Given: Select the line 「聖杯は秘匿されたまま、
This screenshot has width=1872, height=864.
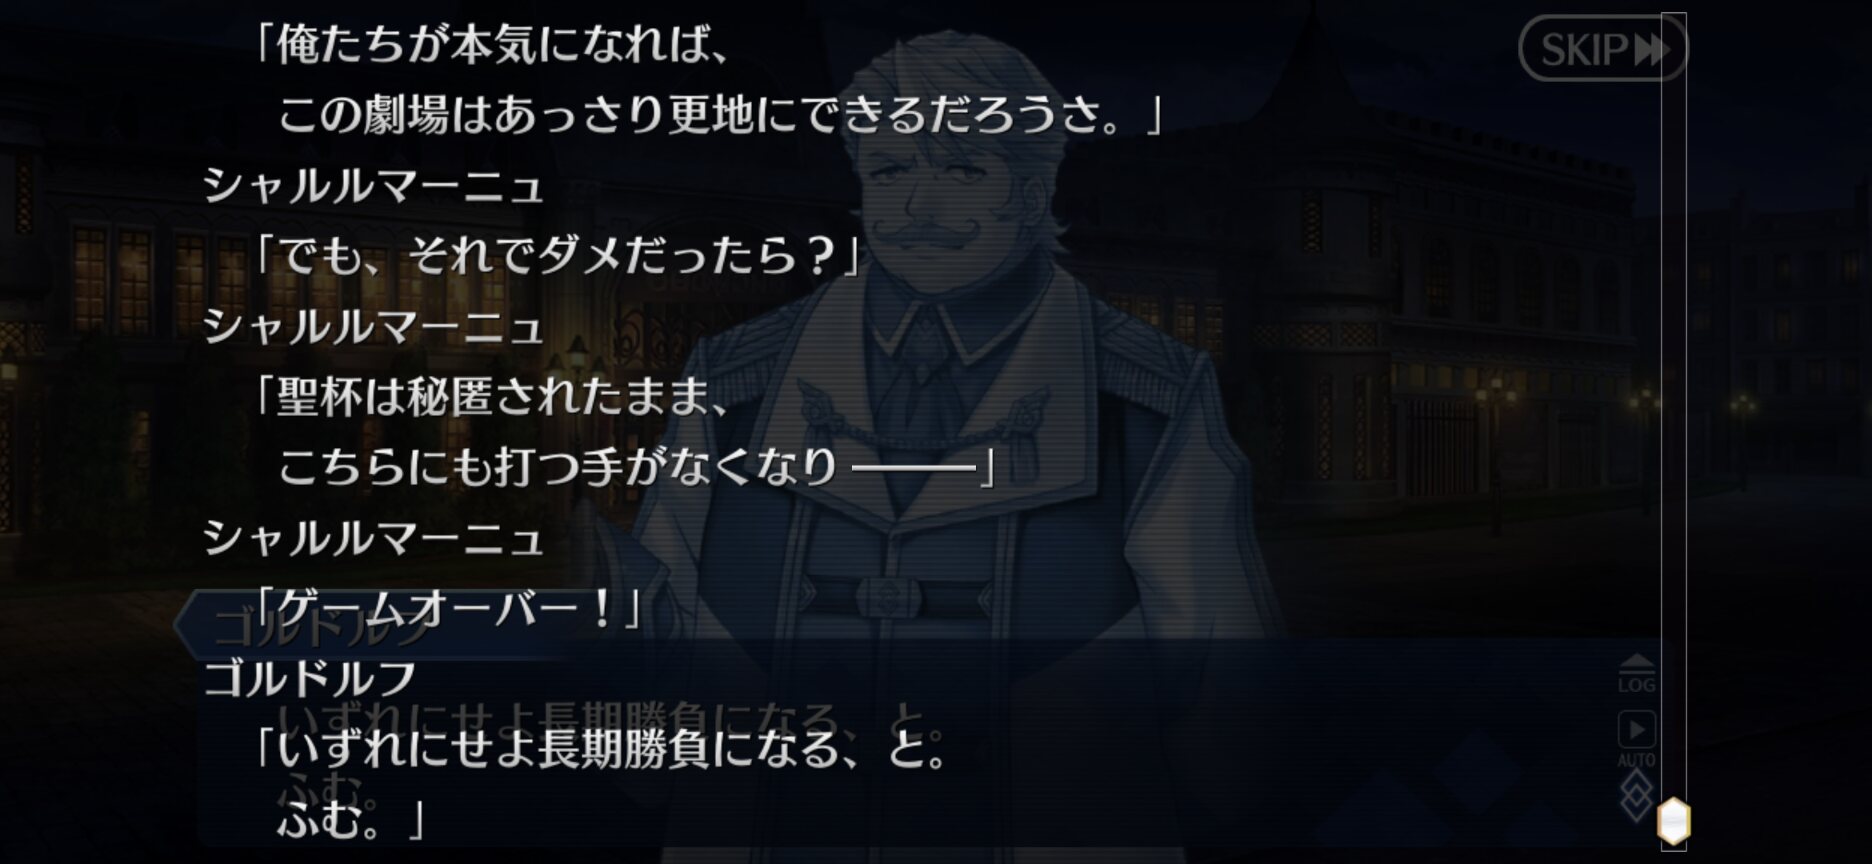Looking at the screenshot, I should pos(489,398).
